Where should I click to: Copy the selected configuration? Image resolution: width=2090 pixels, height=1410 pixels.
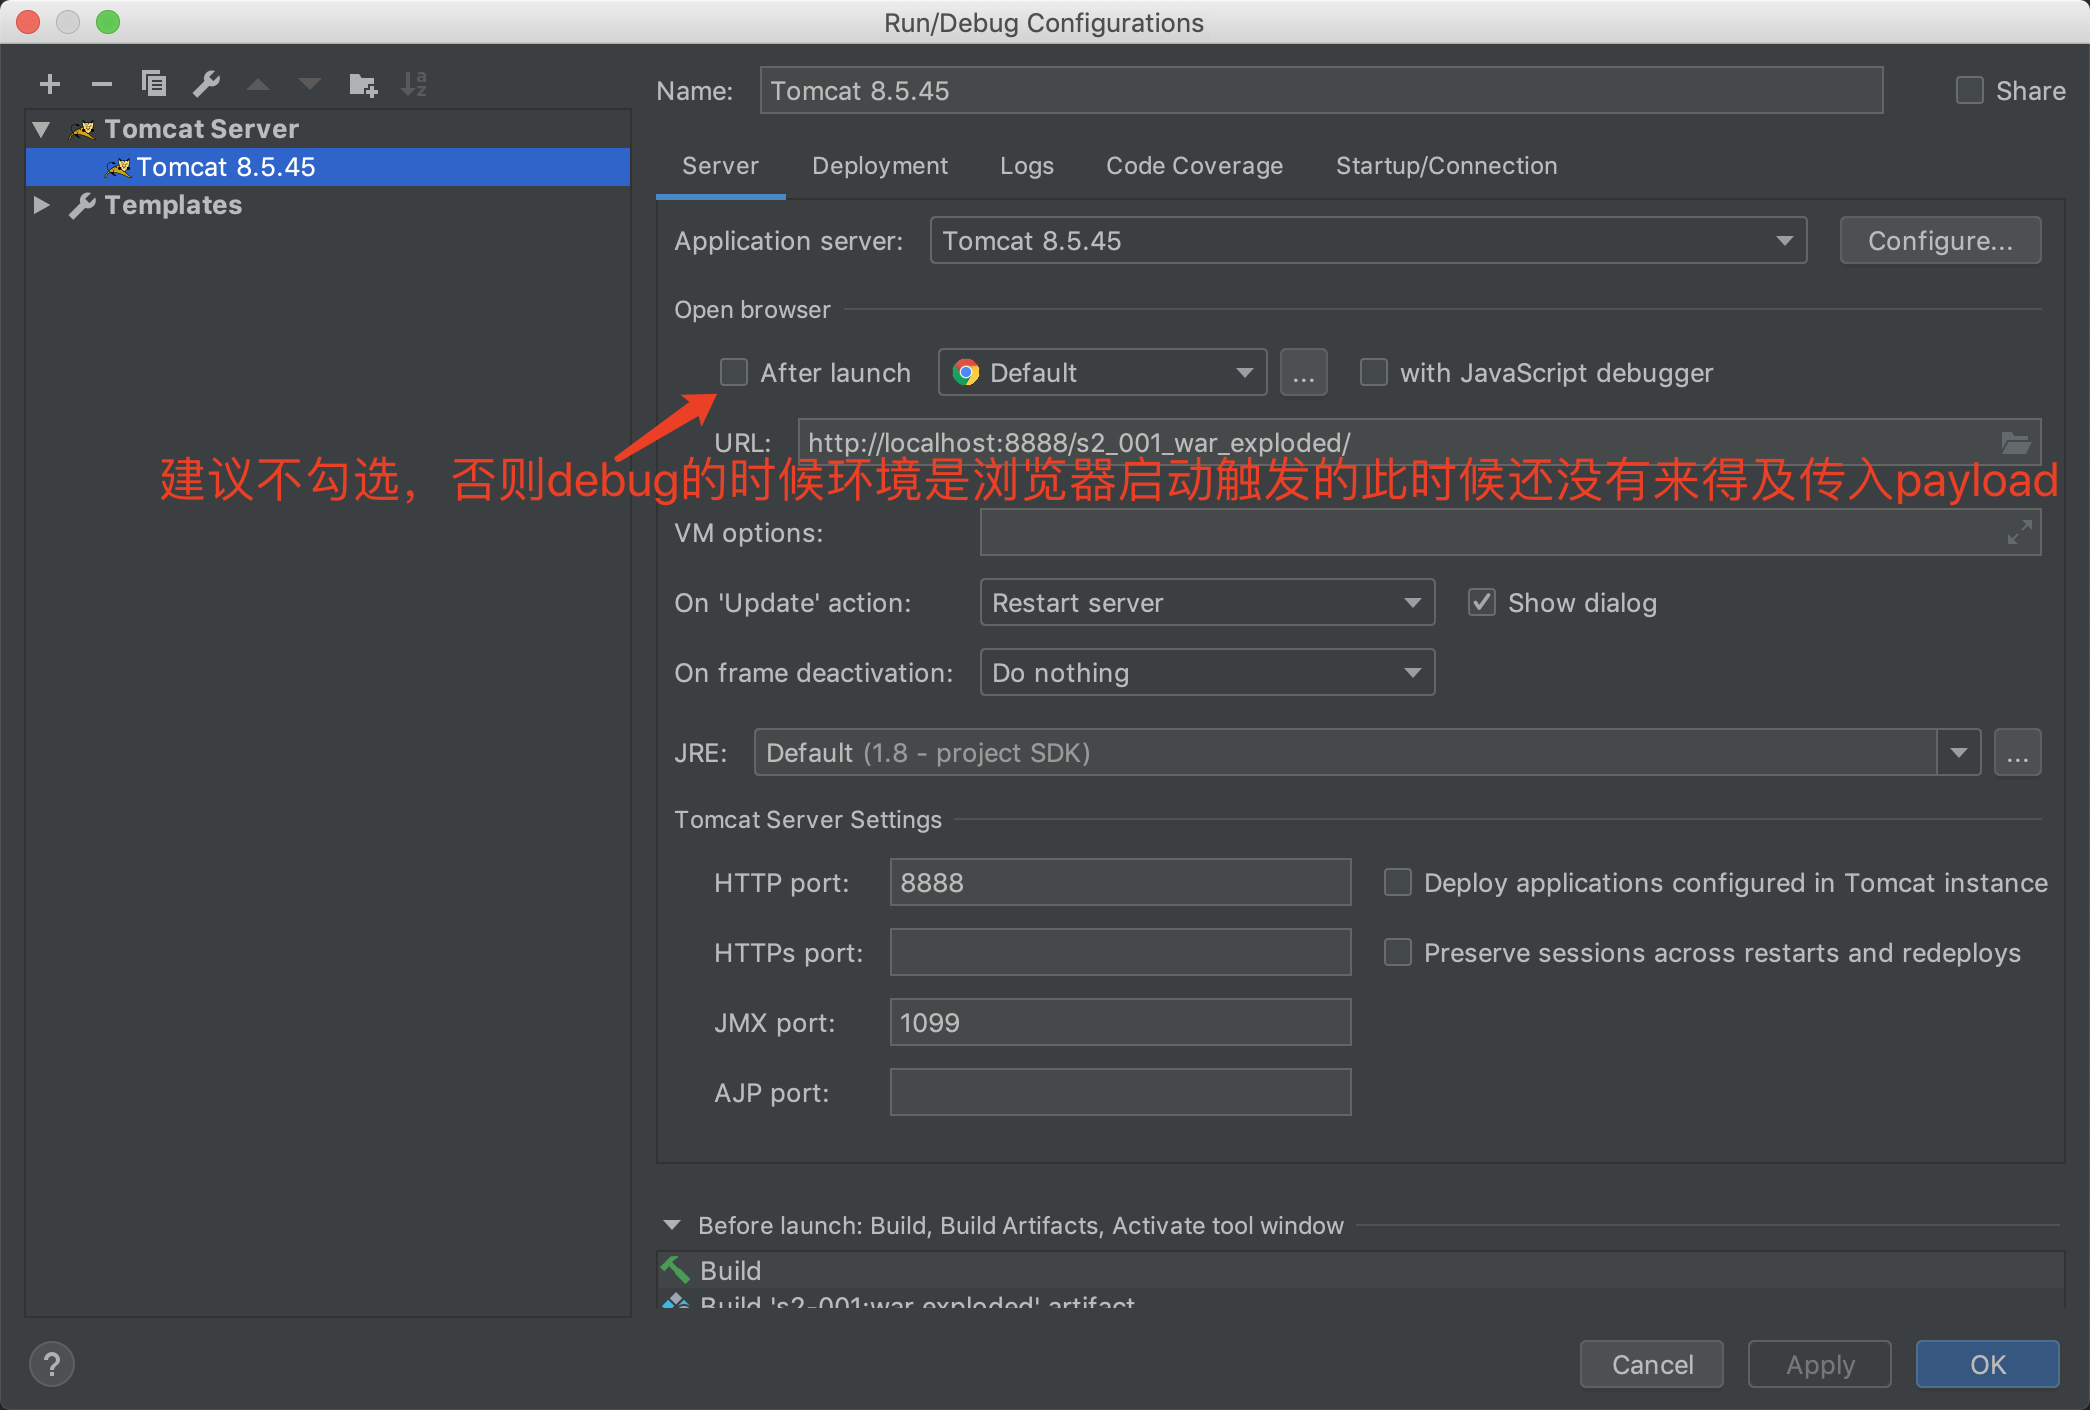click(x=153, y=84)
